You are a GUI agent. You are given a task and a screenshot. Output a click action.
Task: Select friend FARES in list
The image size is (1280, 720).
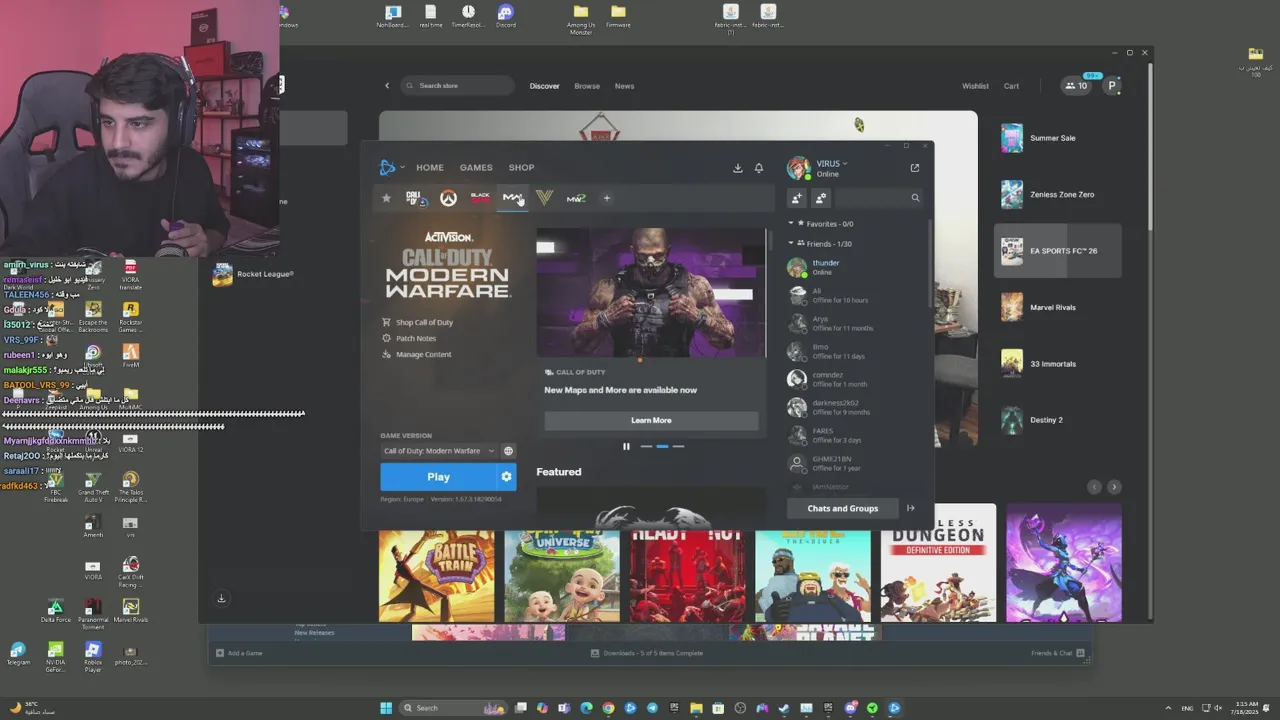tap(855, 435)
